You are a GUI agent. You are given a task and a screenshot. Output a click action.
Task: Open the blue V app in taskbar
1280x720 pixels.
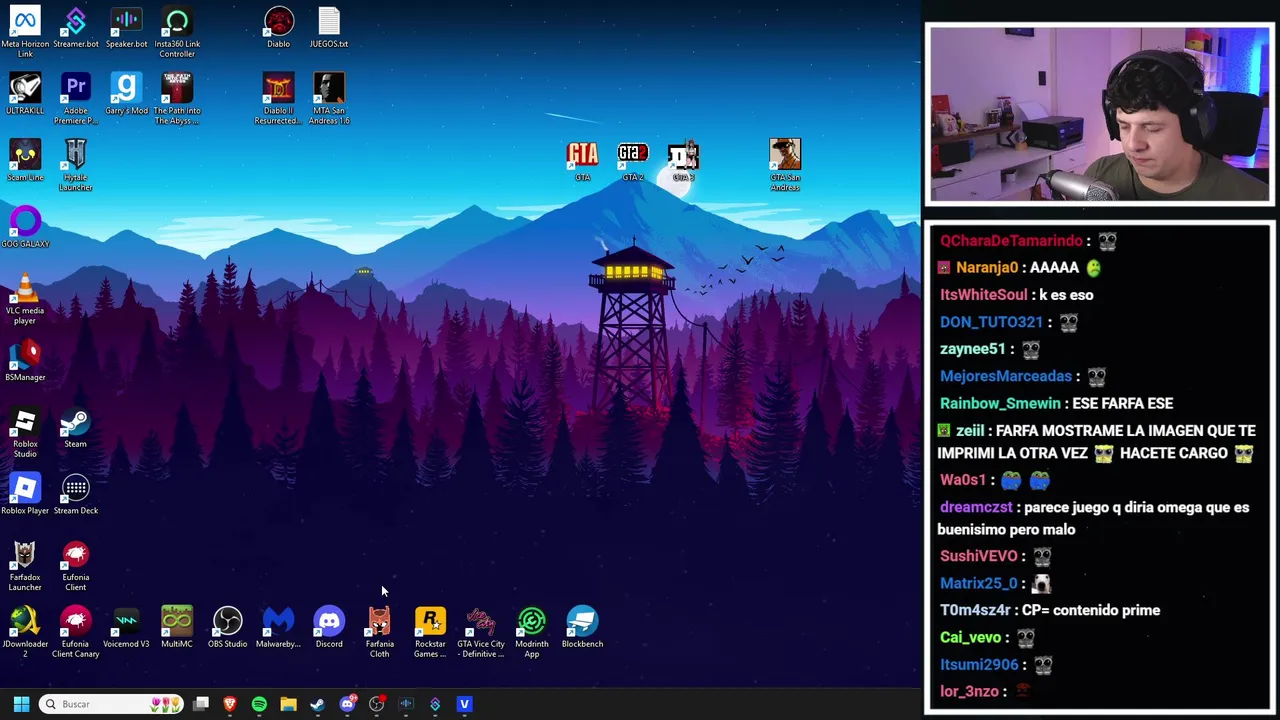tap(464, 704)
